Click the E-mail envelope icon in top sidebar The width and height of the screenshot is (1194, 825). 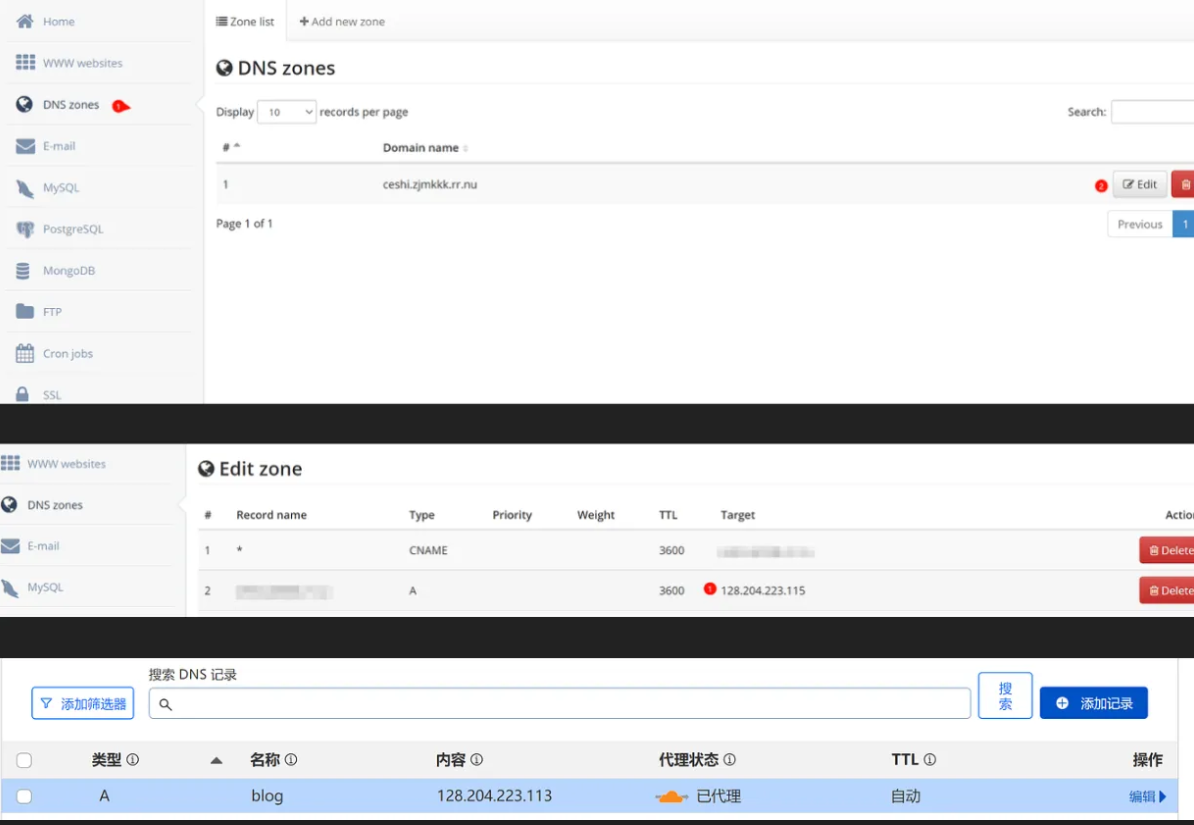(x=25, y=146)
